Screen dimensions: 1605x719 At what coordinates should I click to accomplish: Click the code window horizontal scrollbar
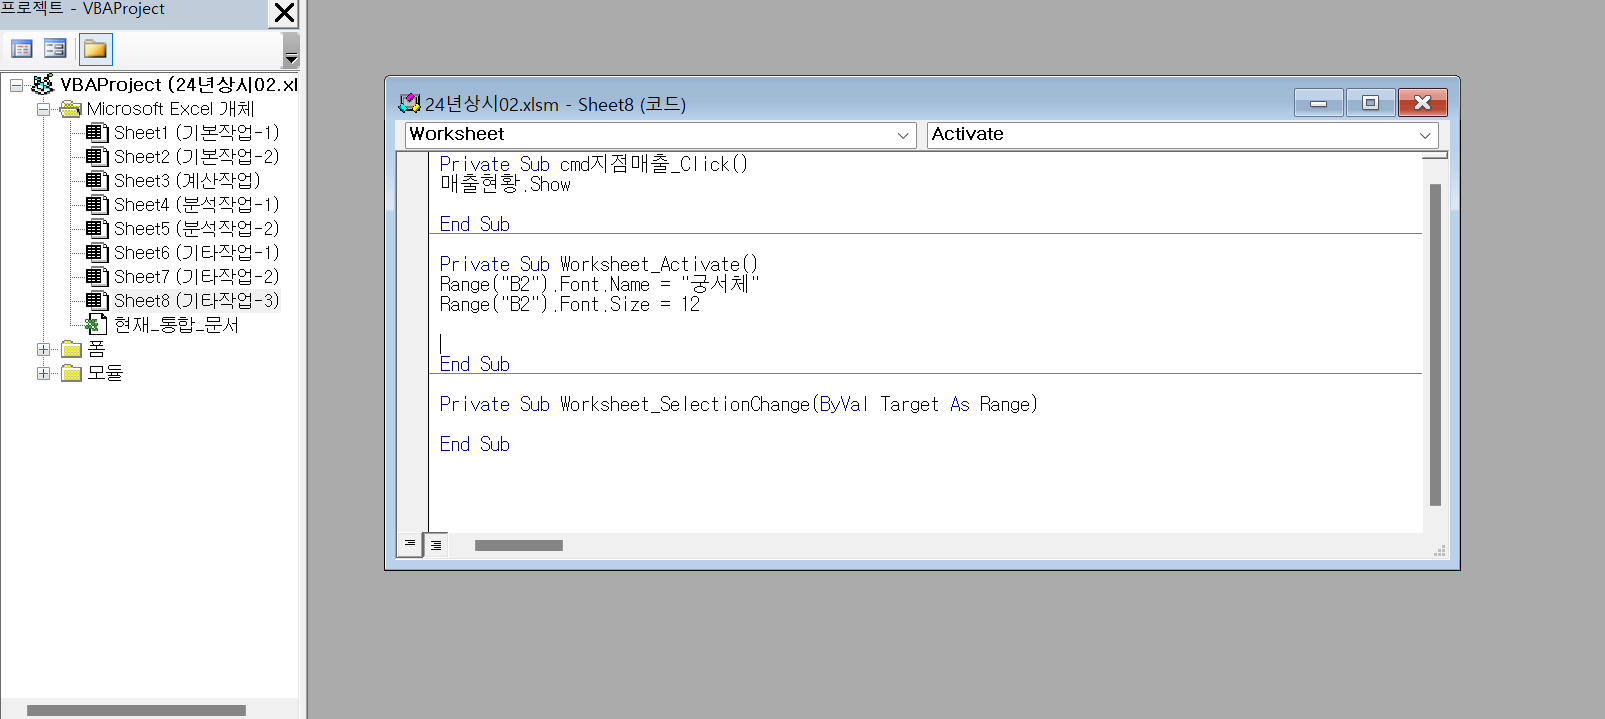click(x=518, y=546)
